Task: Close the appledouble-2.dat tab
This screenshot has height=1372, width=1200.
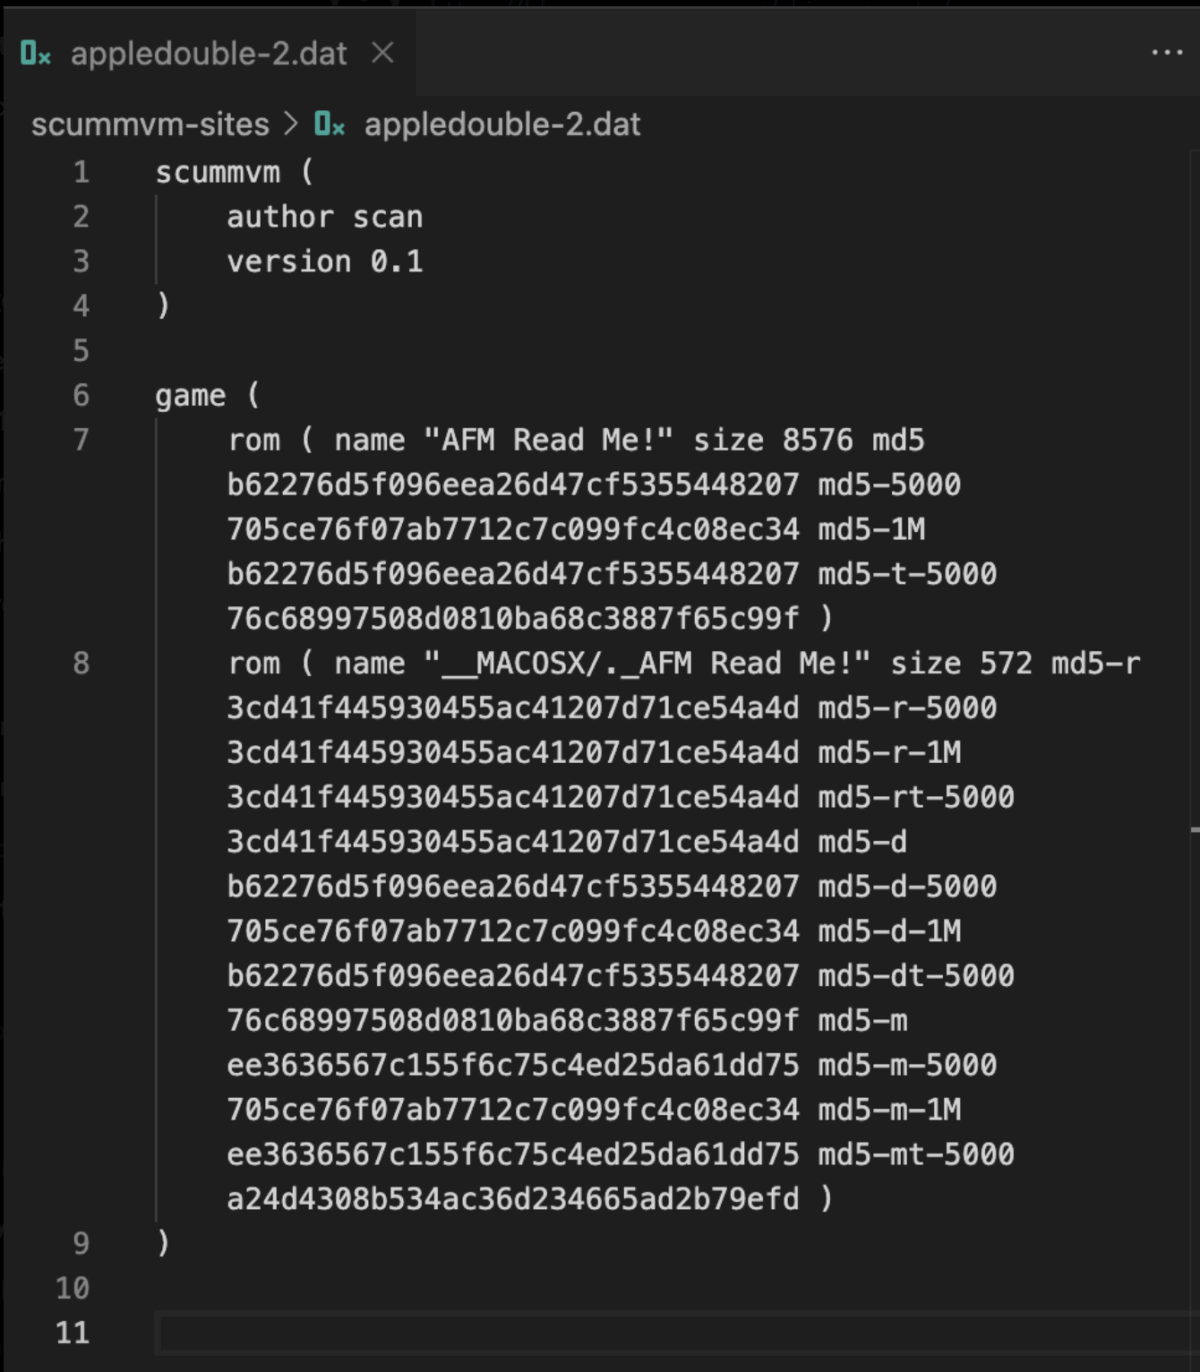Action: tap(383, 52)
